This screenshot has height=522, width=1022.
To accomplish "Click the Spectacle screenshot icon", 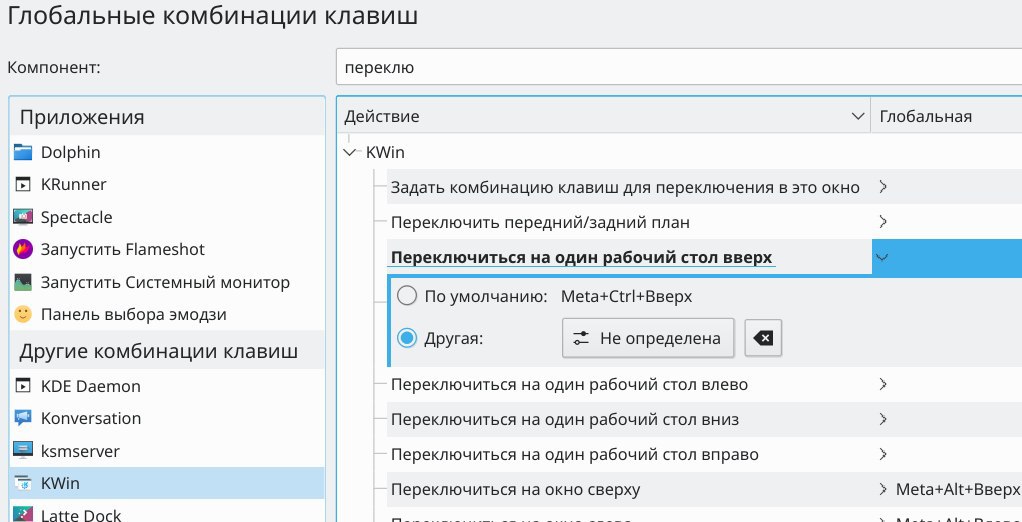I will point(23,217).
